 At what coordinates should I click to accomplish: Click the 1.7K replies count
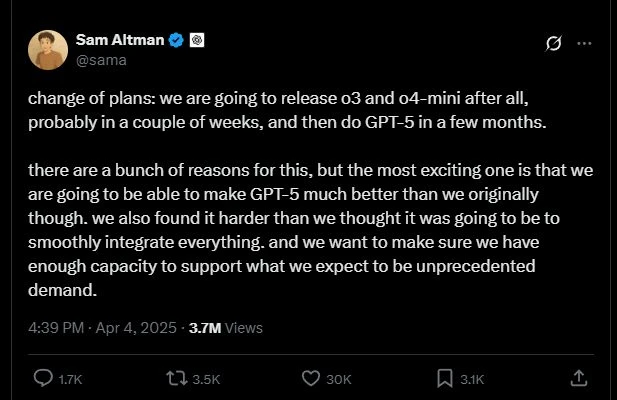tap(71, 379)
